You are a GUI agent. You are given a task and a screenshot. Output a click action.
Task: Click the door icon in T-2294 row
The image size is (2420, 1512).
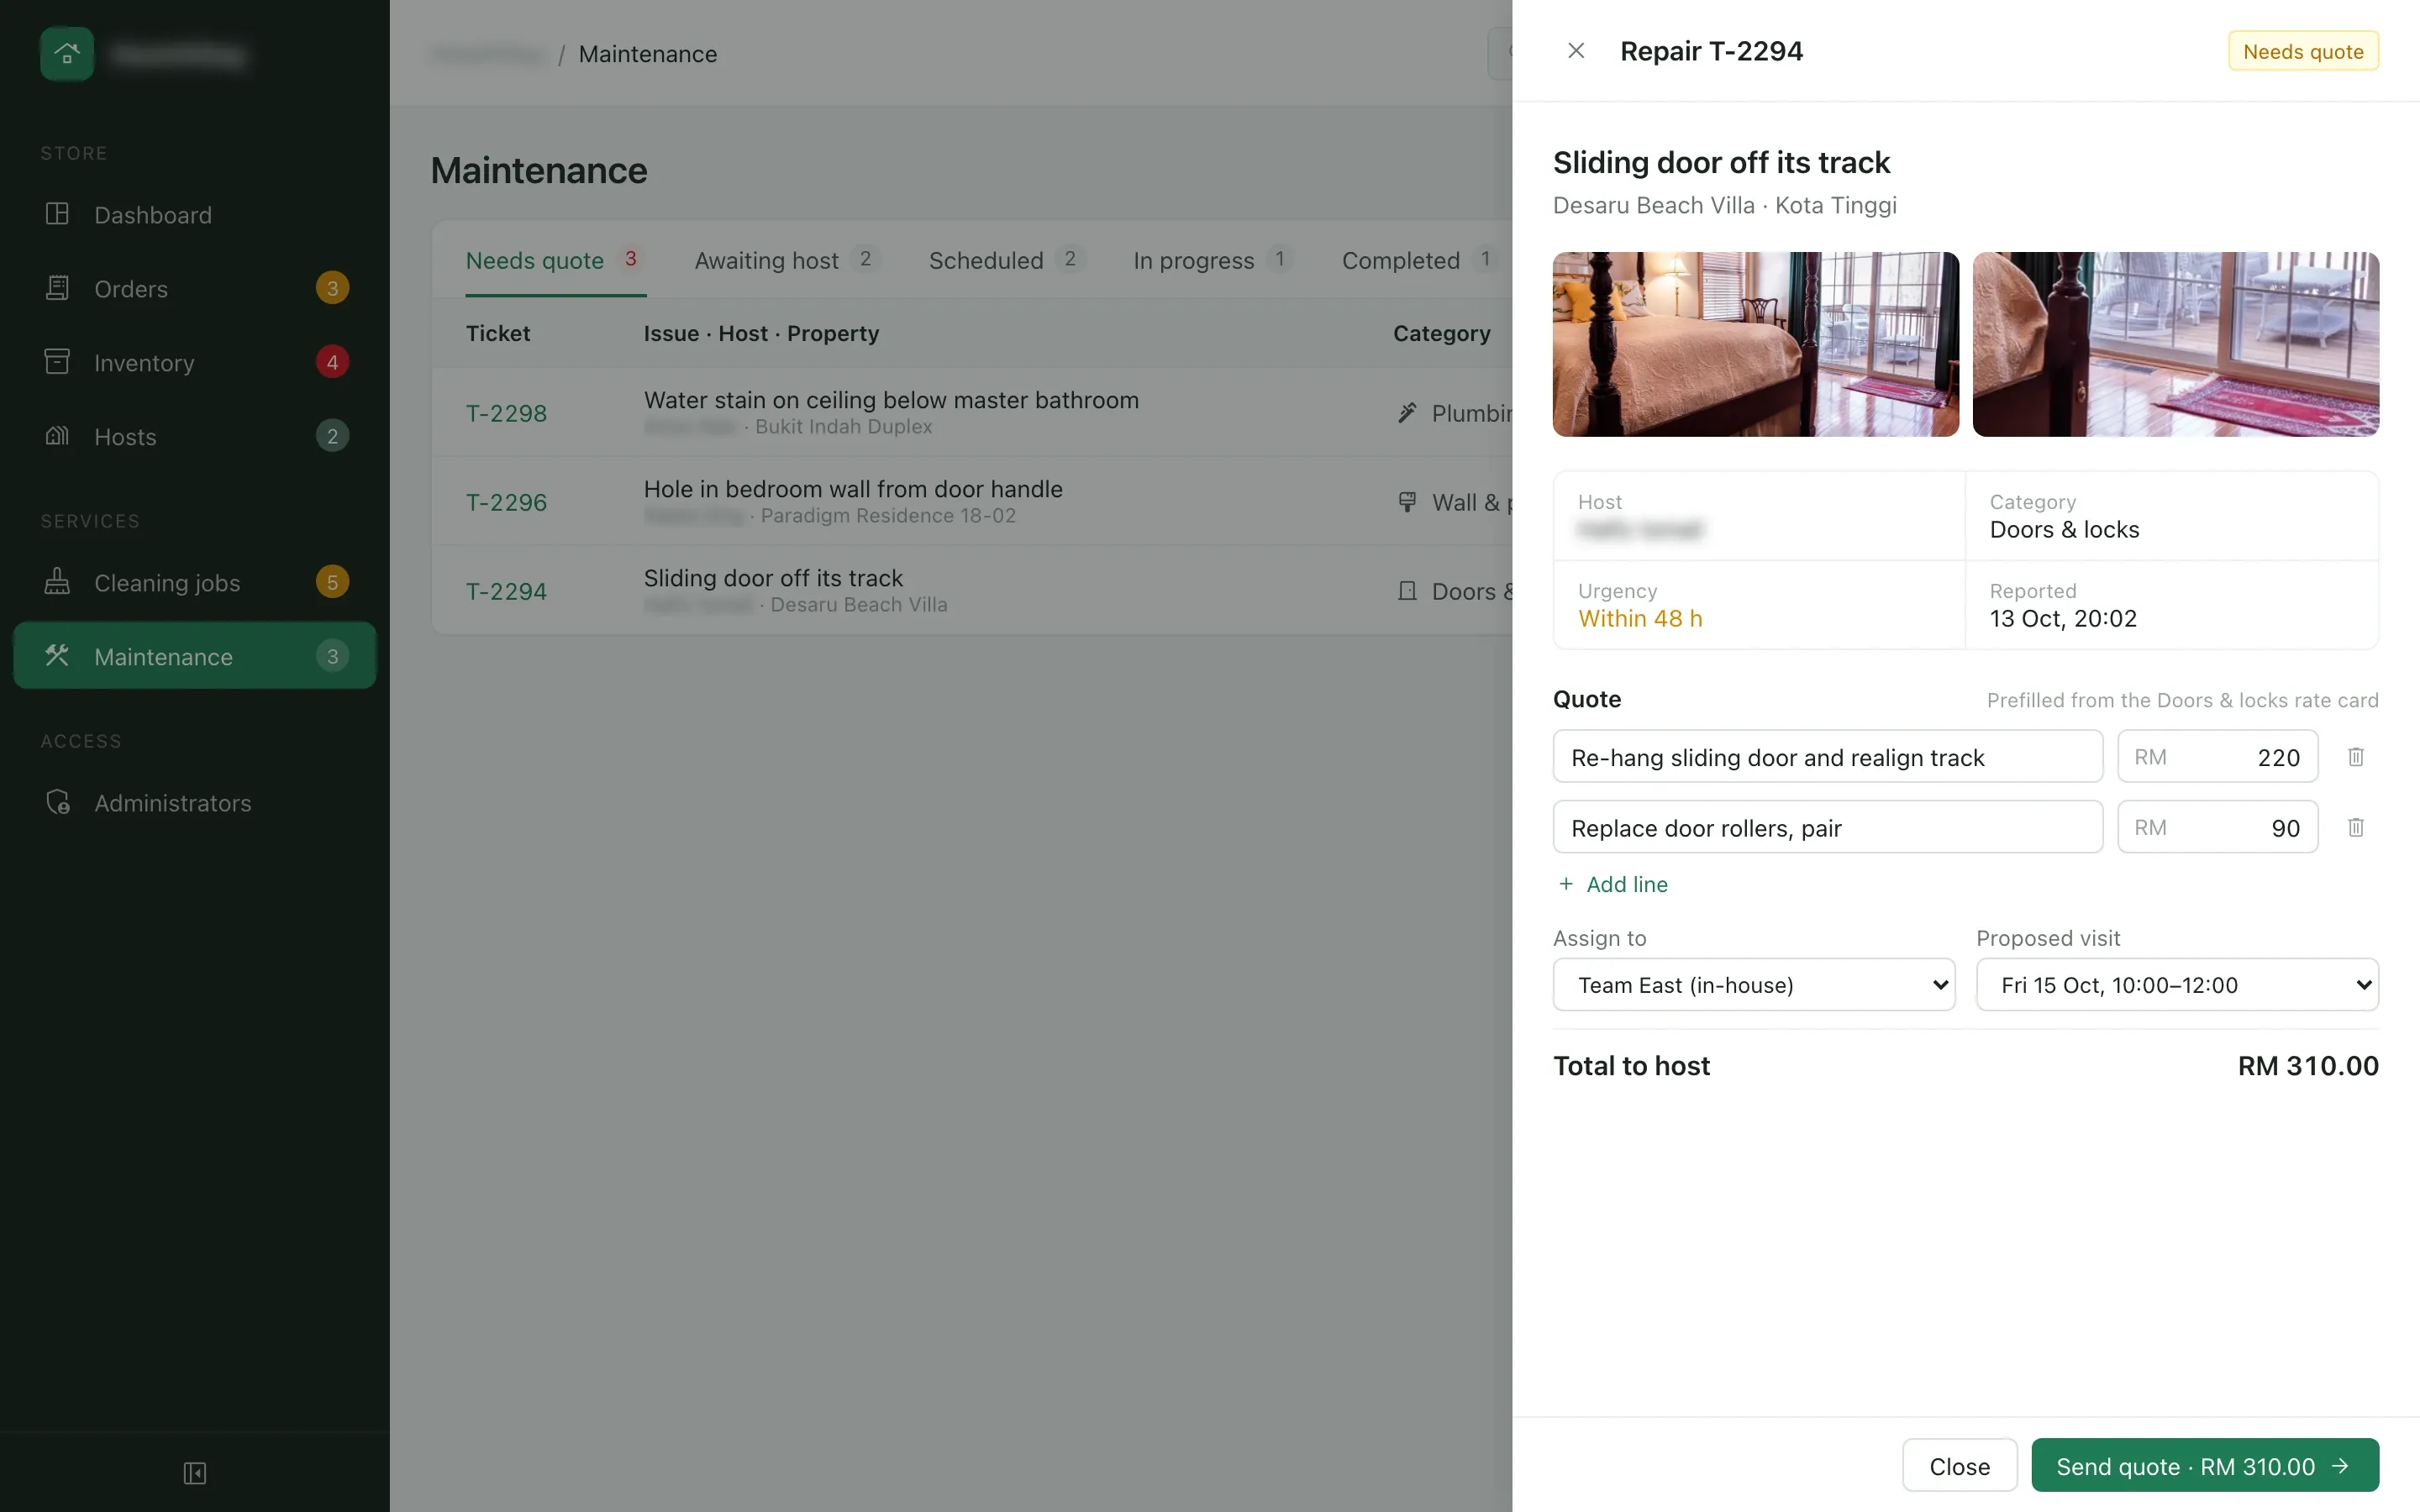pyautogui.click(x=1407, y=591)
